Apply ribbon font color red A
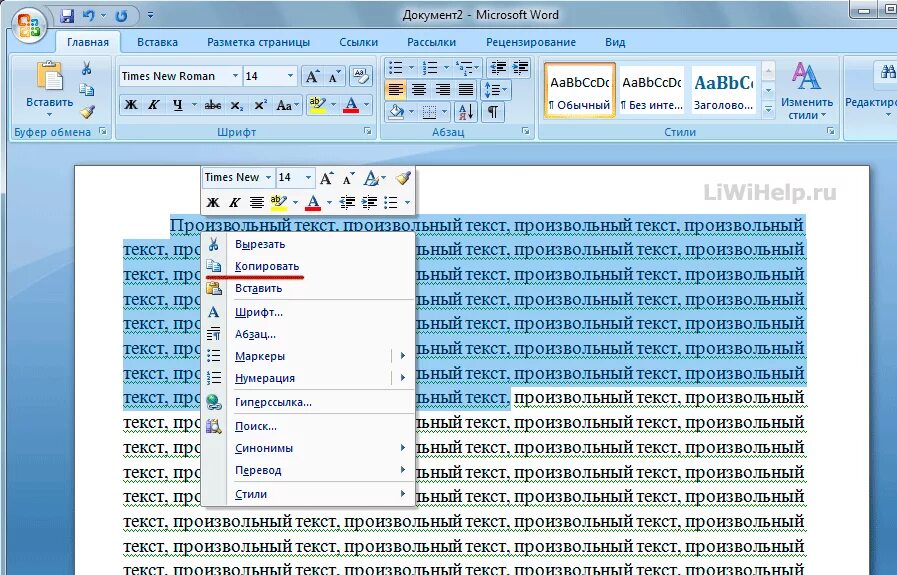 coord(351,105)
